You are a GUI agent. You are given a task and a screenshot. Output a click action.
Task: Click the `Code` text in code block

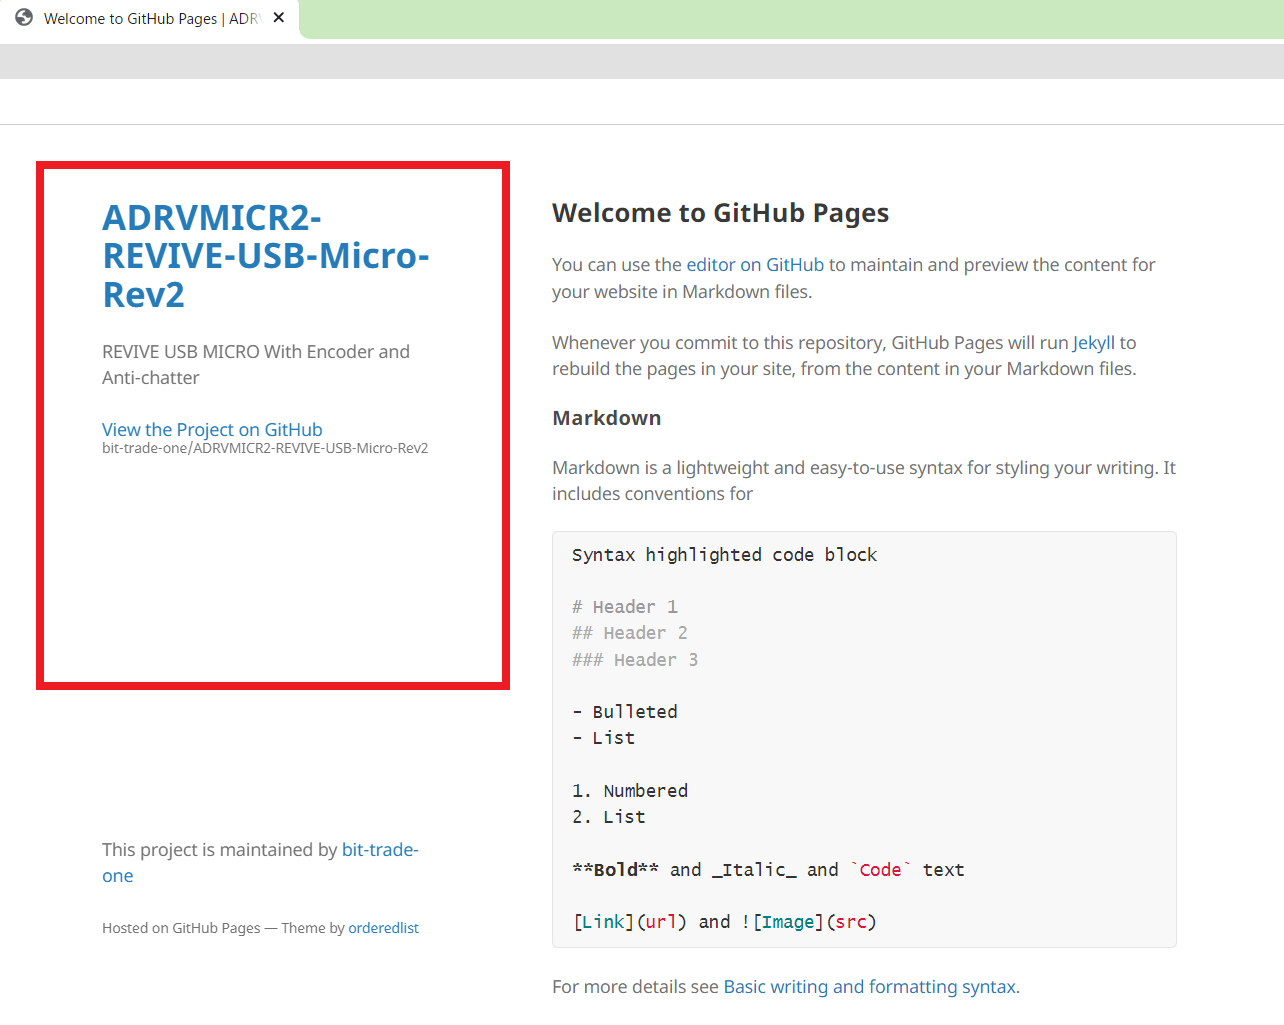coord(880,870)
